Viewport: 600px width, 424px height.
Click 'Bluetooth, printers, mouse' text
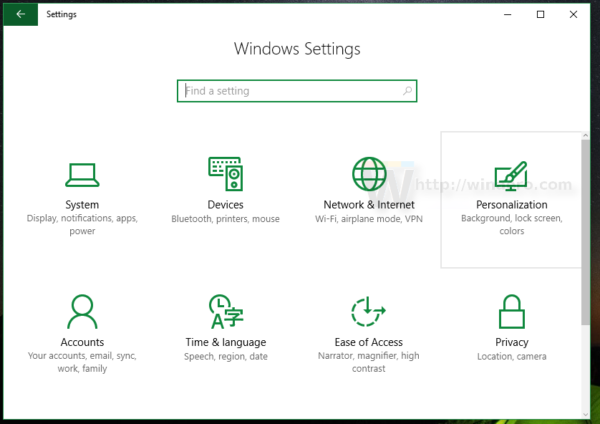(x=225, y=219)
